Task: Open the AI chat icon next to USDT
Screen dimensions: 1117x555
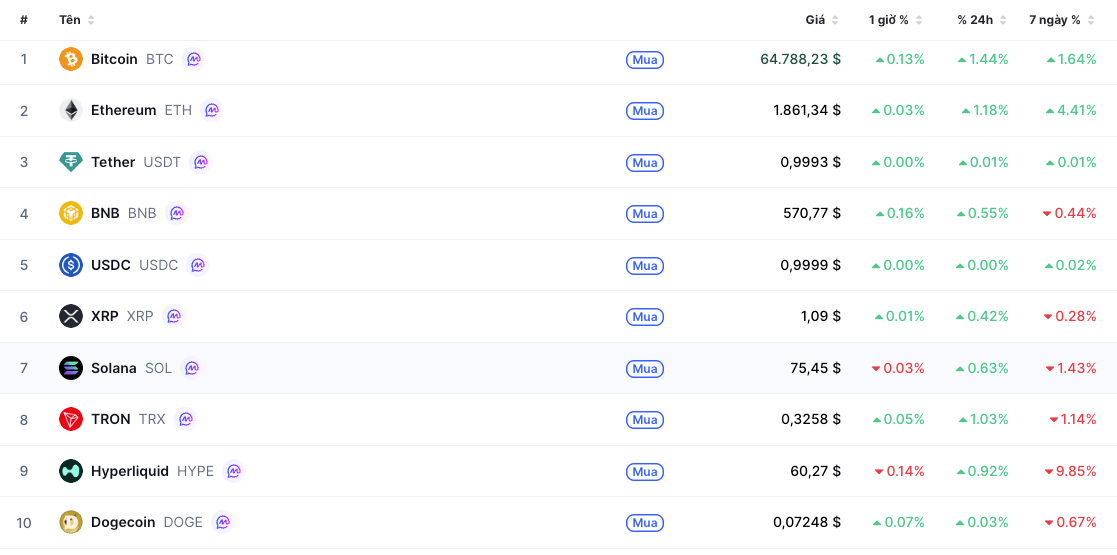Action: coord(201,162)
